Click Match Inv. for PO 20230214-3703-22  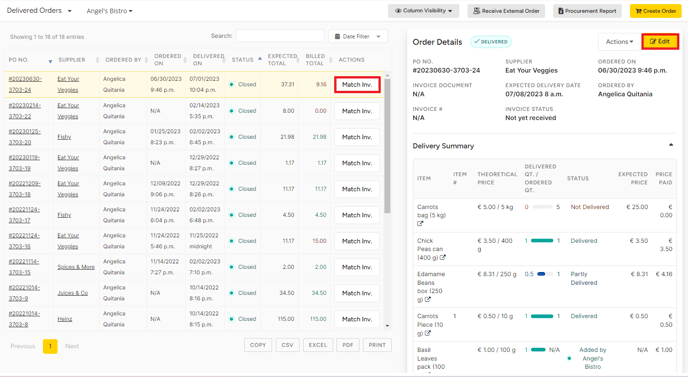click(357, 111)
